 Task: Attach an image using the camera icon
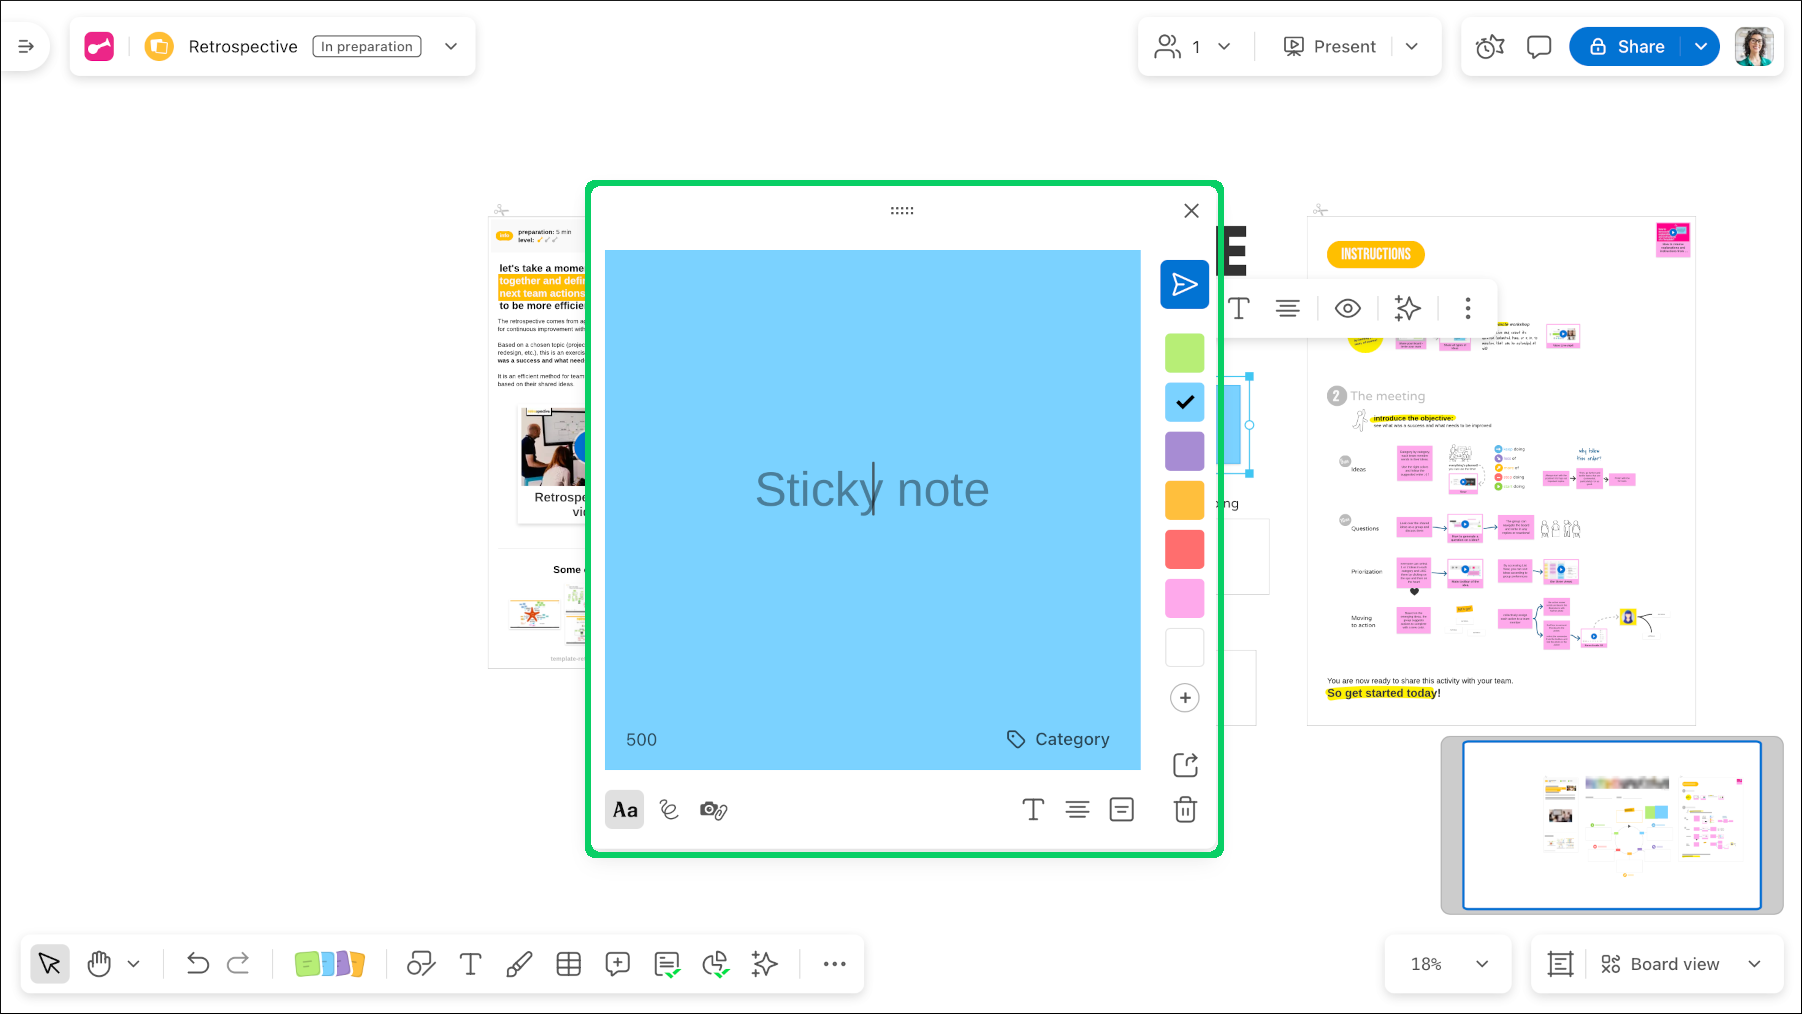712,810
